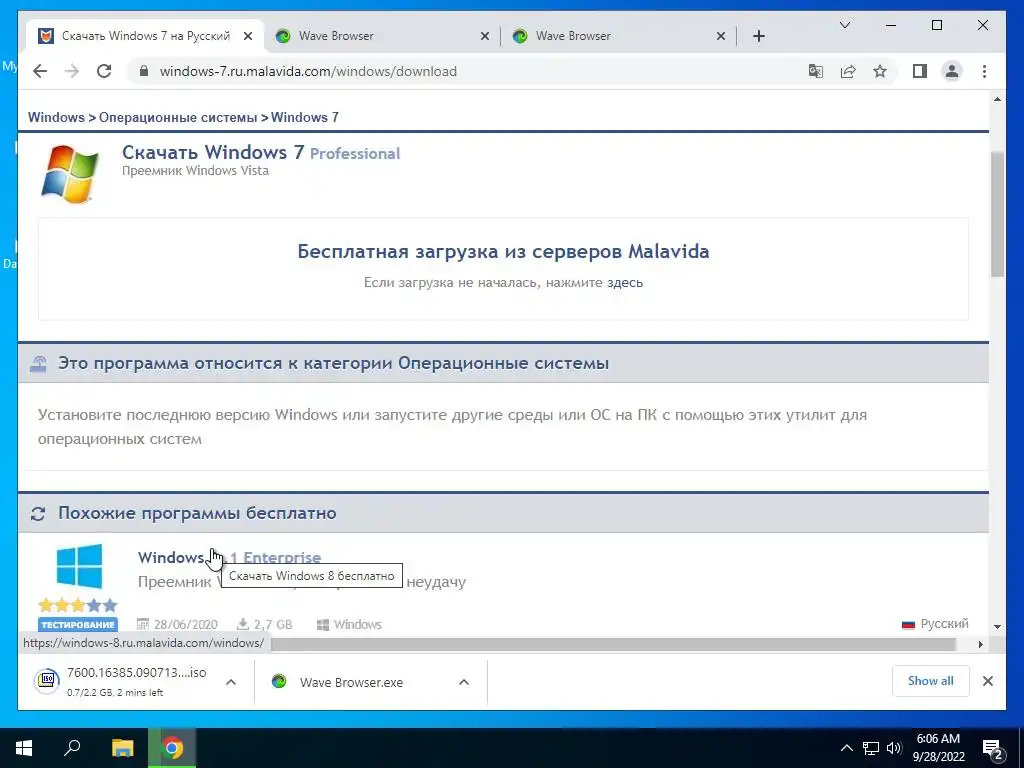Screen dimensions: 1024x768
Task: Click the scroll up arrow
Action: click(997, 99)
